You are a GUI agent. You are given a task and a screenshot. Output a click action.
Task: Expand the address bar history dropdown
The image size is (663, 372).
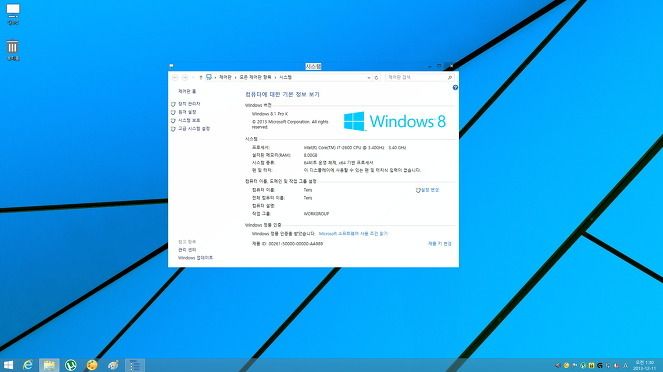369,78
